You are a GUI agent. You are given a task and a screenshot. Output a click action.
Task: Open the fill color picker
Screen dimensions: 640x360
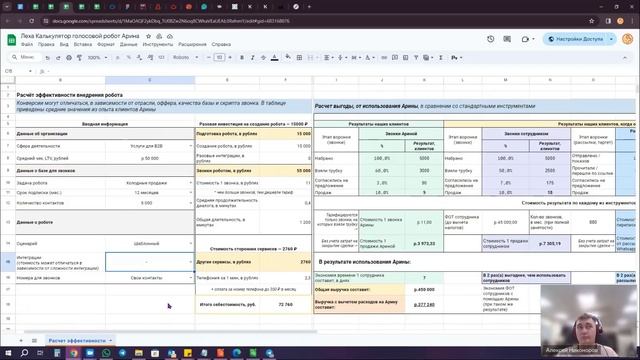[x=288, y=58]
